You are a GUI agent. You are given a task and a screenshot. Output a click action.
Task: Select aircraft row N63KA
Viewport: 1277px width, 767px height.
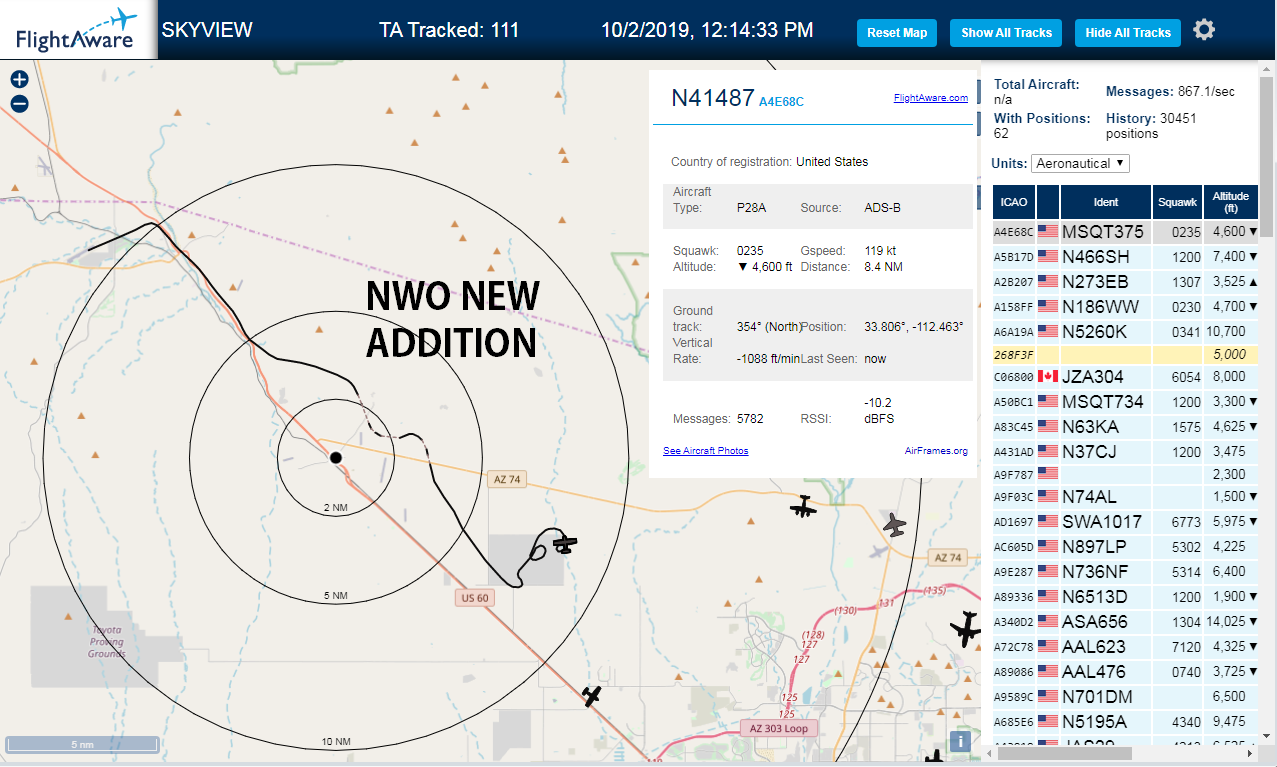pos(1126,427)
